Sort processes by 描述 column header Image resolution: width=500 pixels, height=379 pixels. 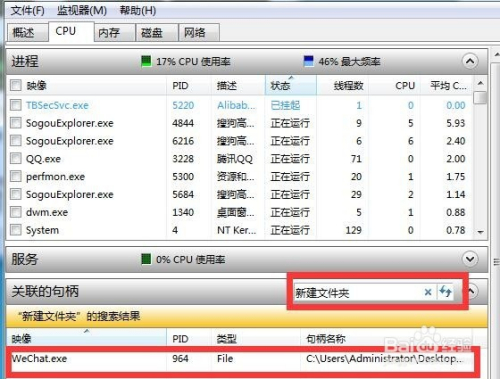(x=238, y=86)
